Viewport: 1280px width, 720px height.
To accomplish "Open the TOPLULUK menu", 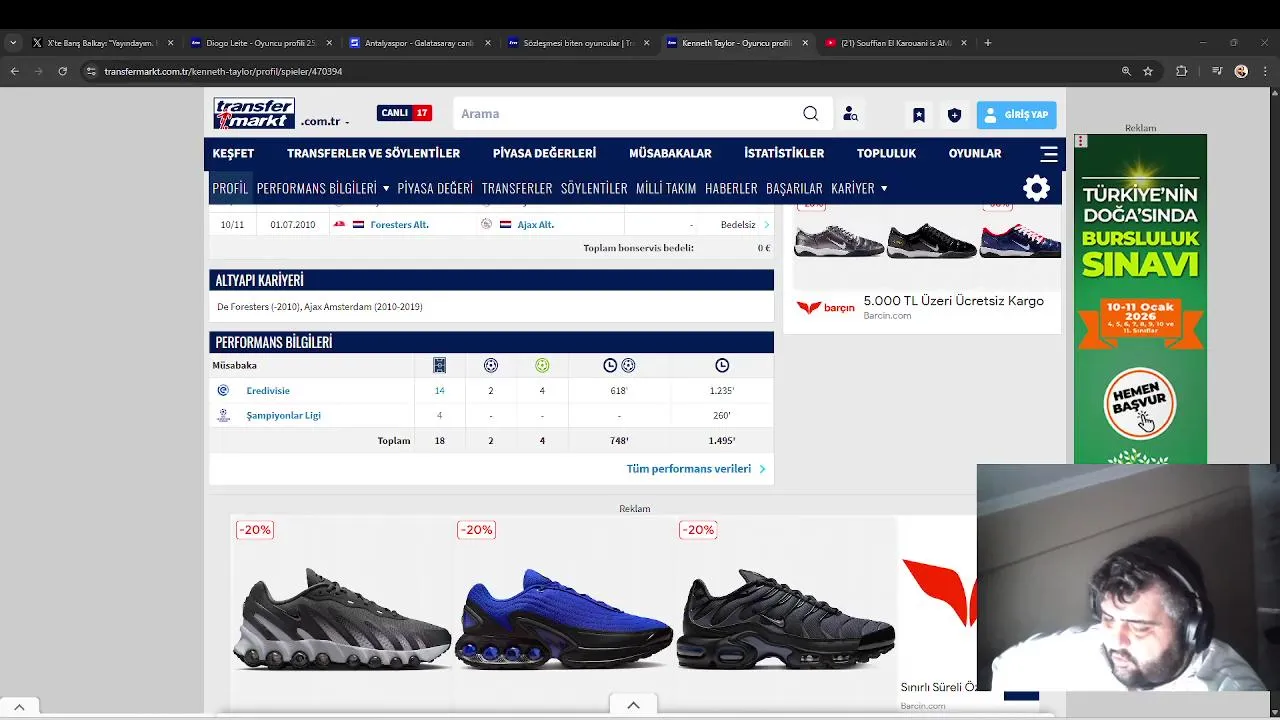I will point(886,153).
